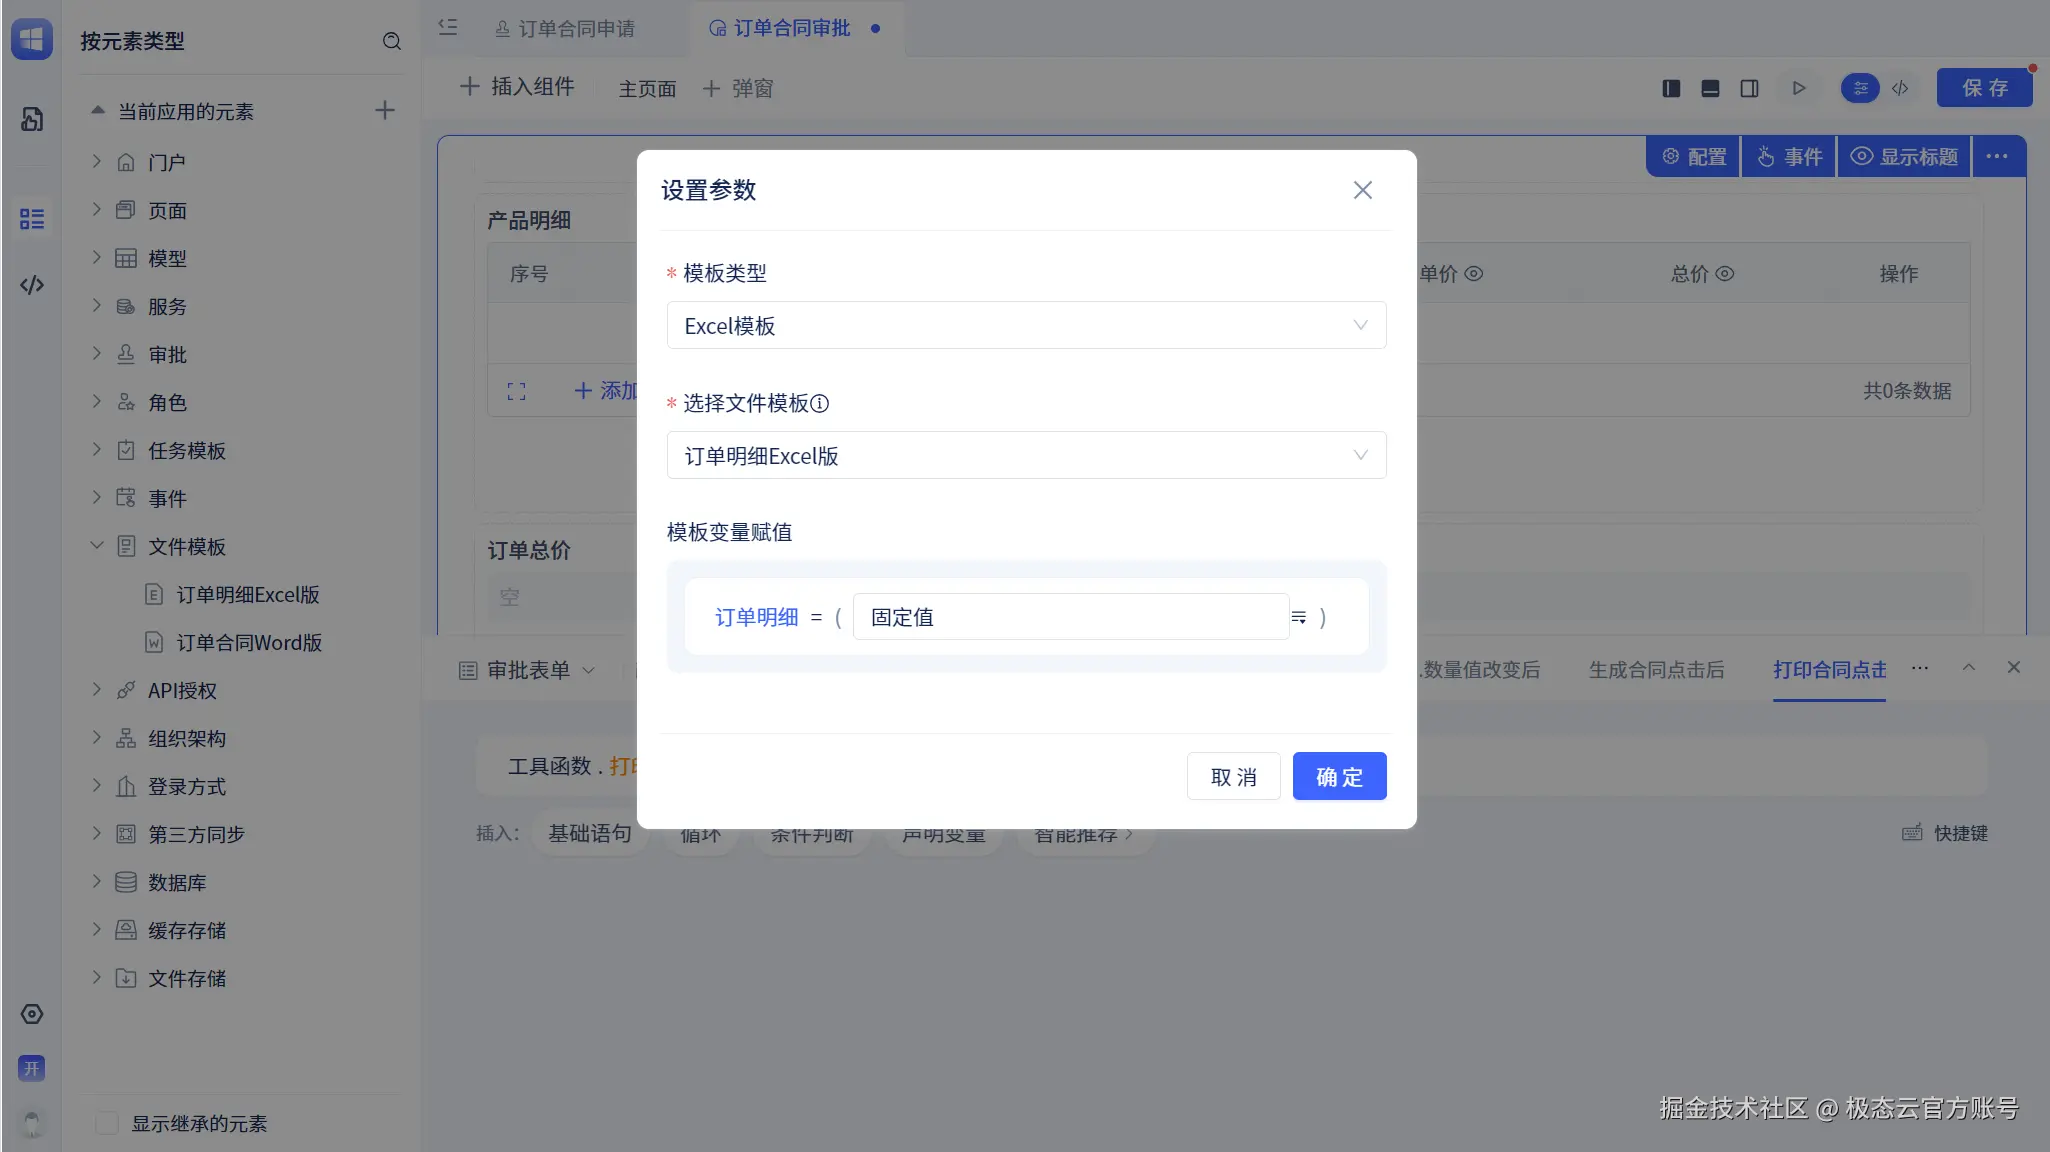Collapse the 文件模板 tree node
The image size is (2050, 1152).
(x=97, y=546)
